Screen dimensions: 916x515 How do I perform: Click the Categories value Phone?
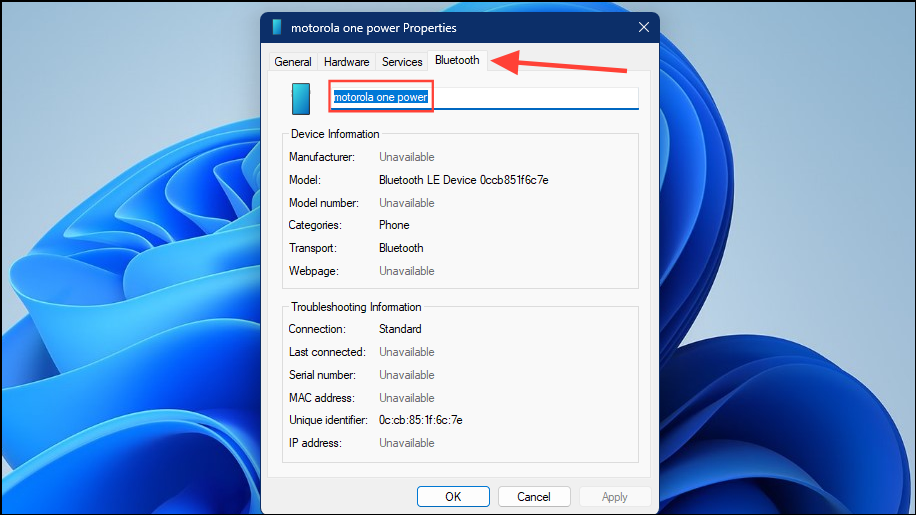click(394, 225)
